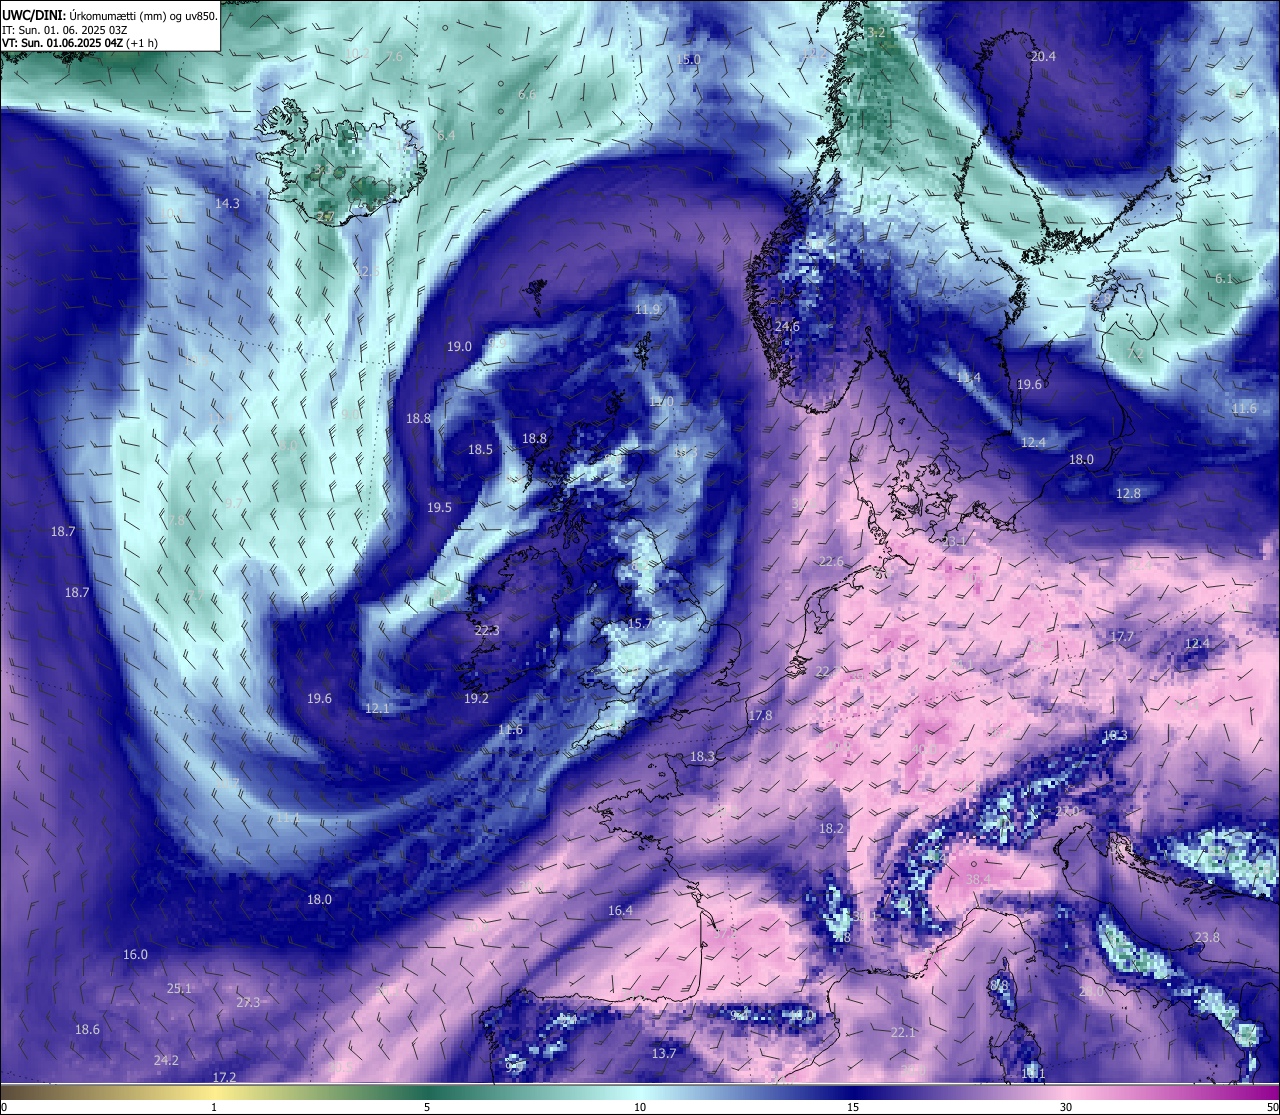Click the 19.2 value south of Ireland

tap(476, 699)
